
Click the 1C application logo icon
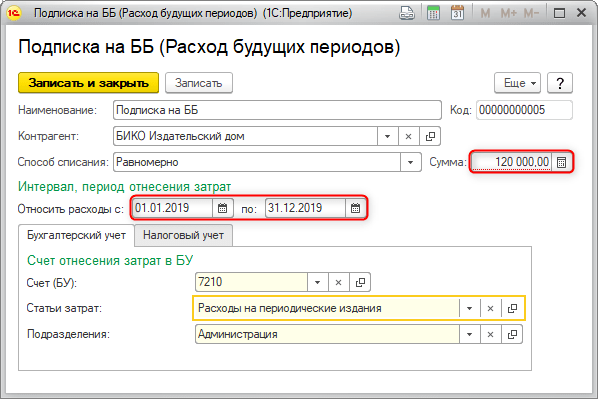tap(13, 13)
